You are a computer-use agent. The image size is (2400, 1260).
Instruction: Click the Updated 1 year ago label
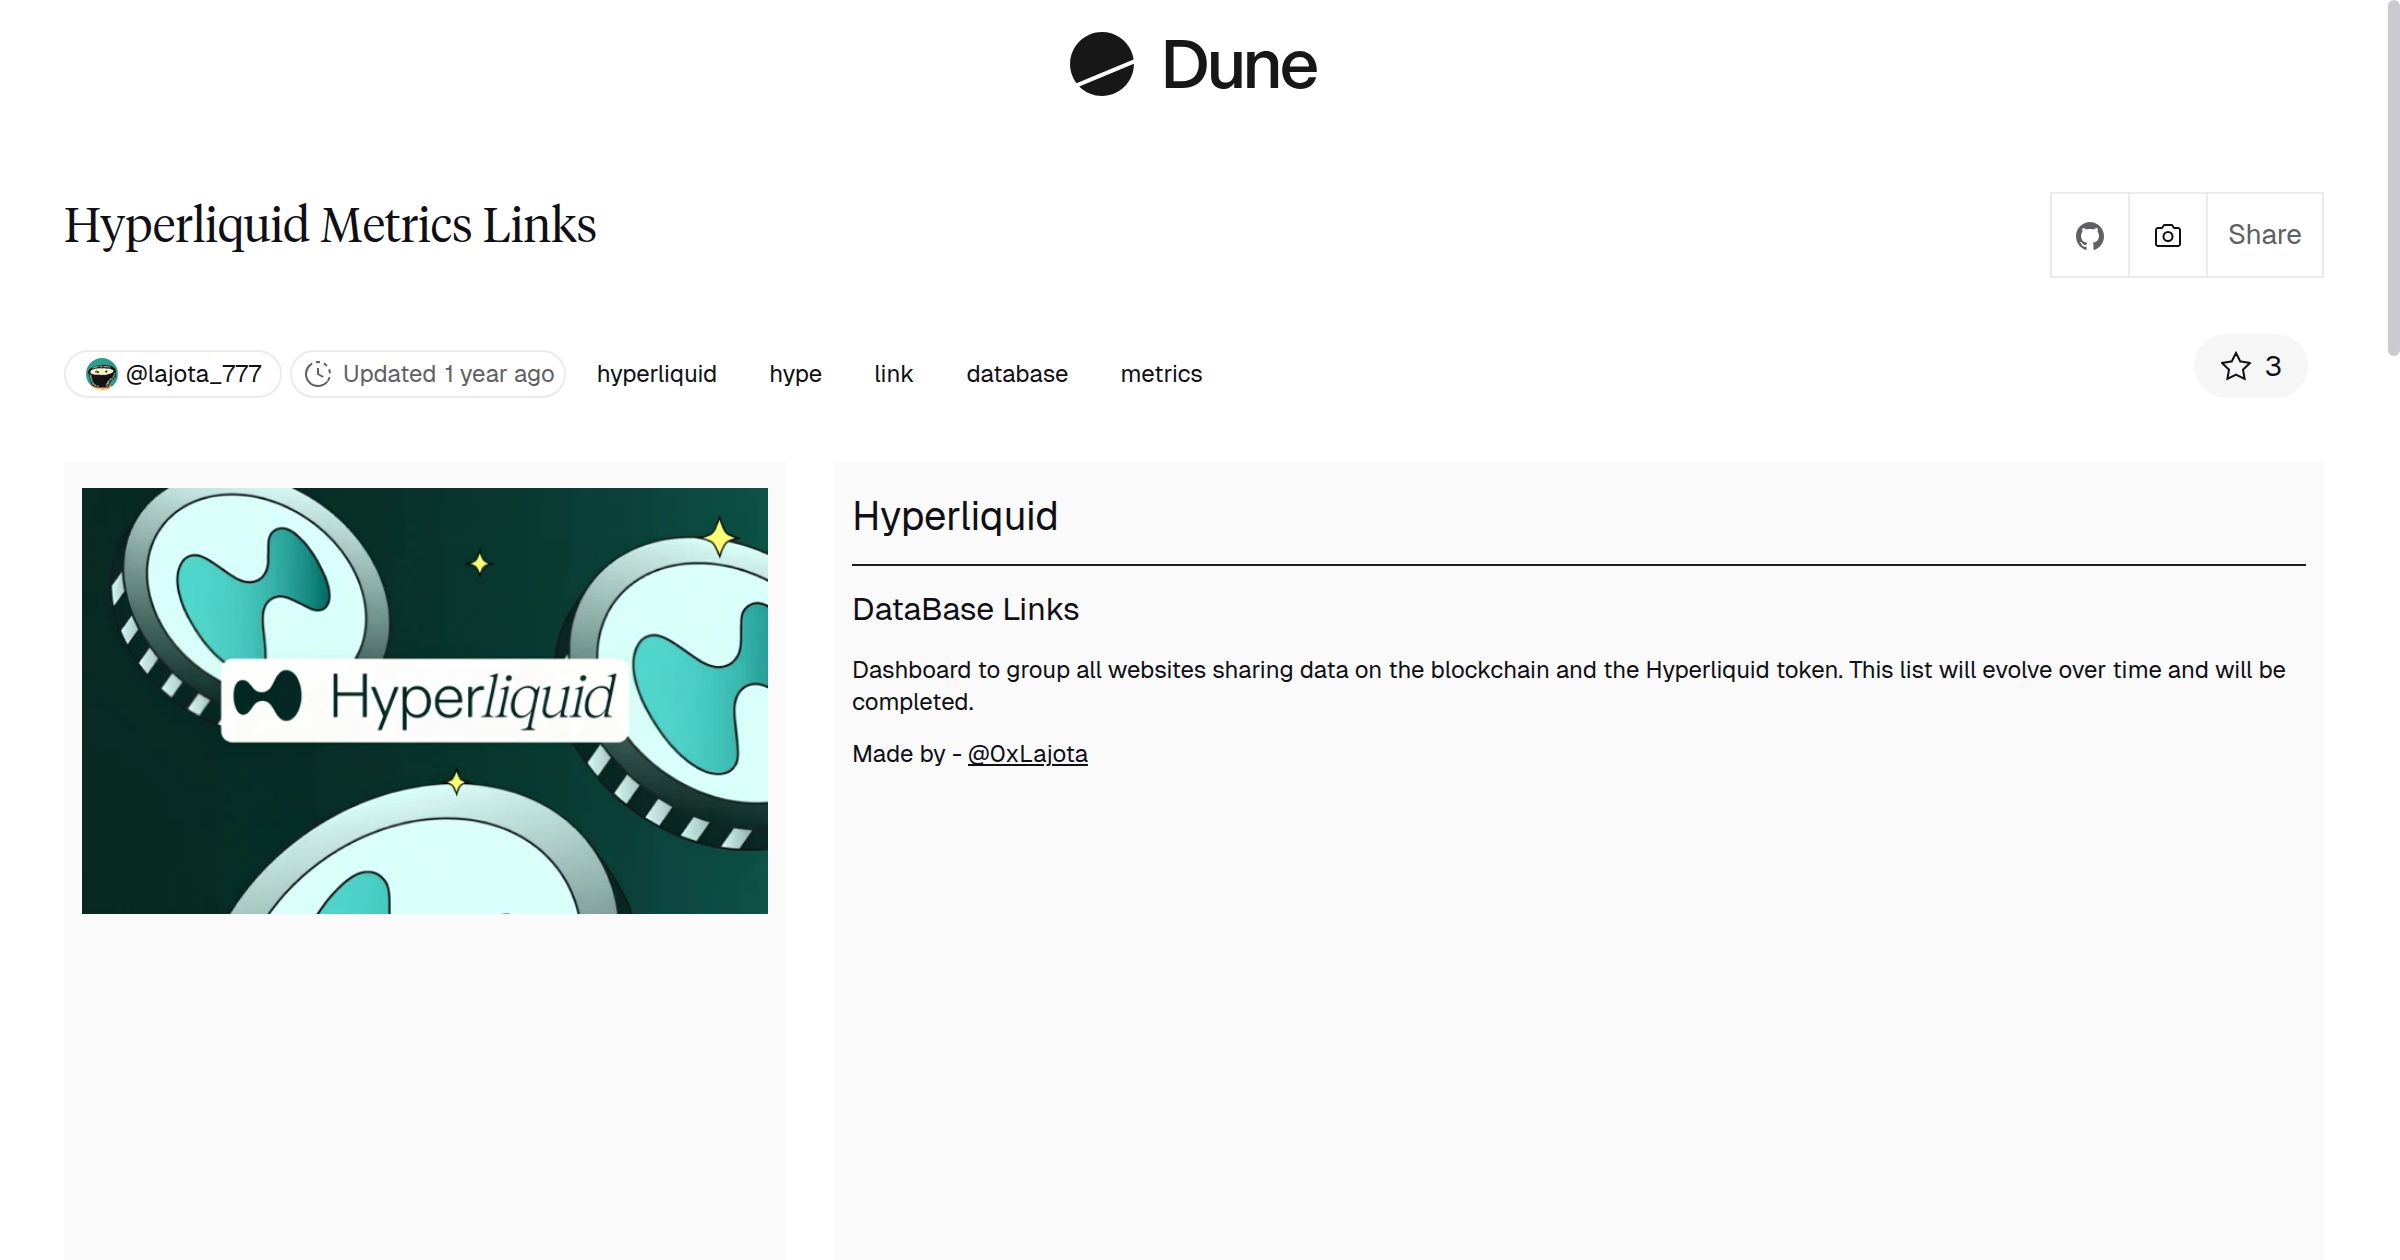448,373
